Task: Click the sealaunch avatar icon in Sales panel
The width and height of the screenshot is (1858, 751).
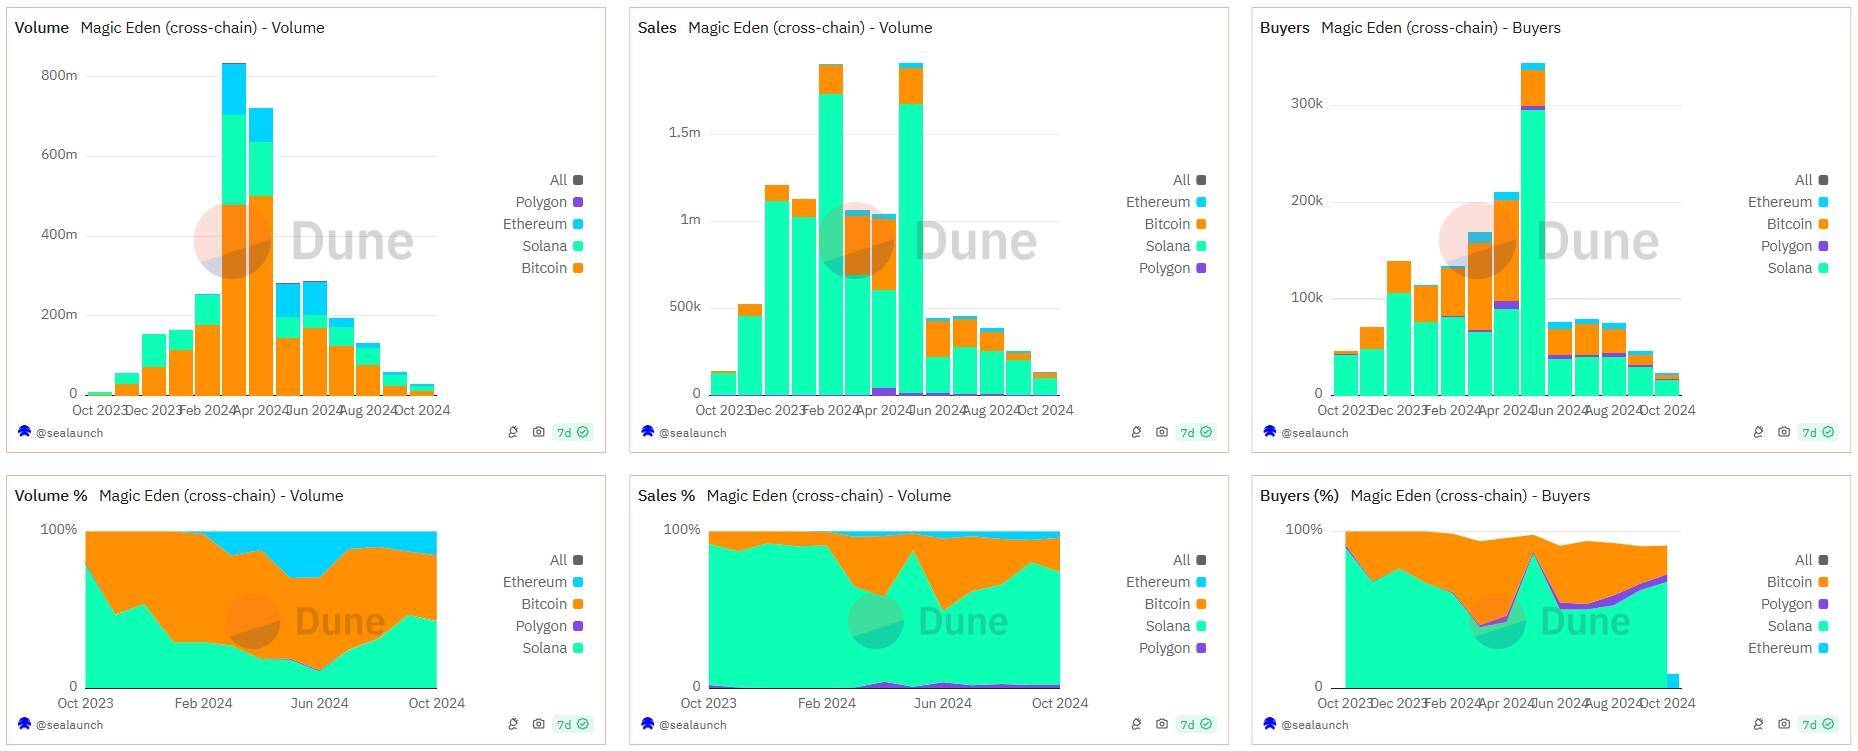Action: point(648,432)
